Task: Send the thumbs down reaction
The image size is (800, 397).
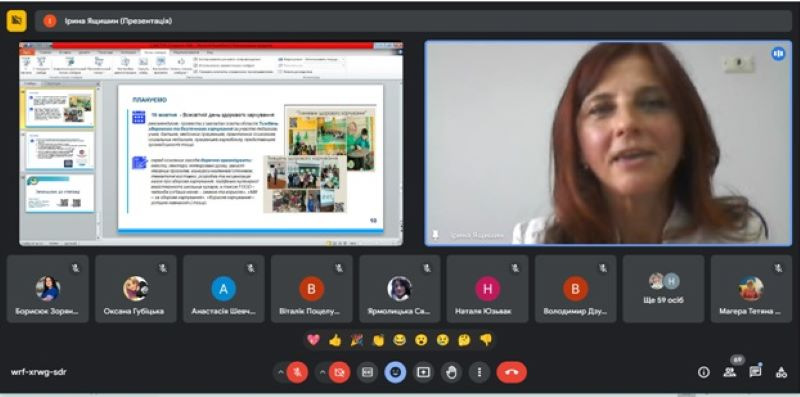Action: click(x=486, y=340)
